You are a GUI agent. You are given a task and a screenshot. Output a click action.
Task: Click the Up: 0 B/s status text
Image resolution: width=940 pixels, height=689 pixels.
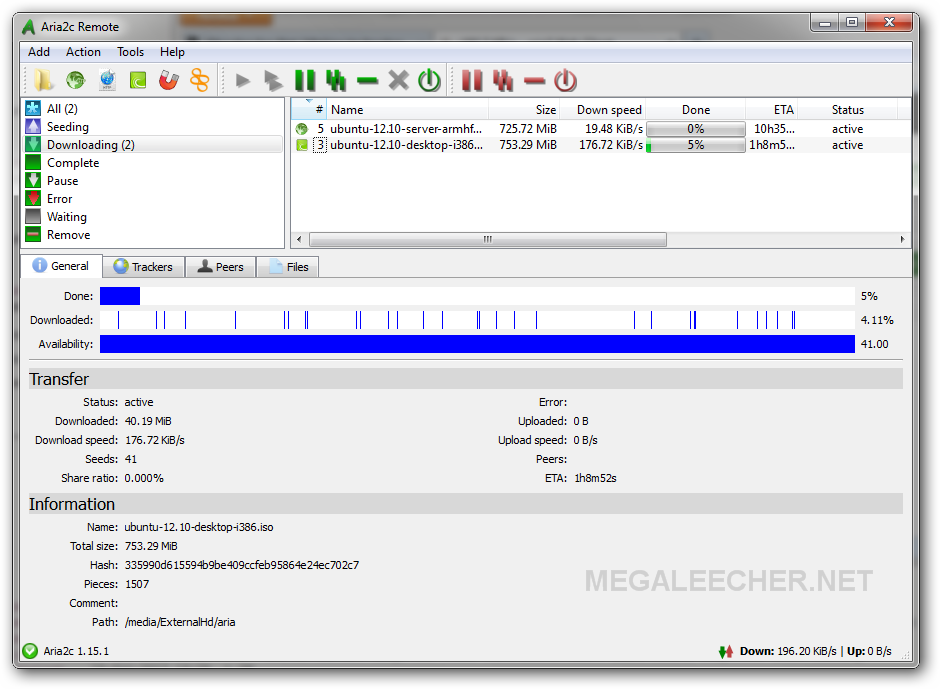click(x=869, y=651)
